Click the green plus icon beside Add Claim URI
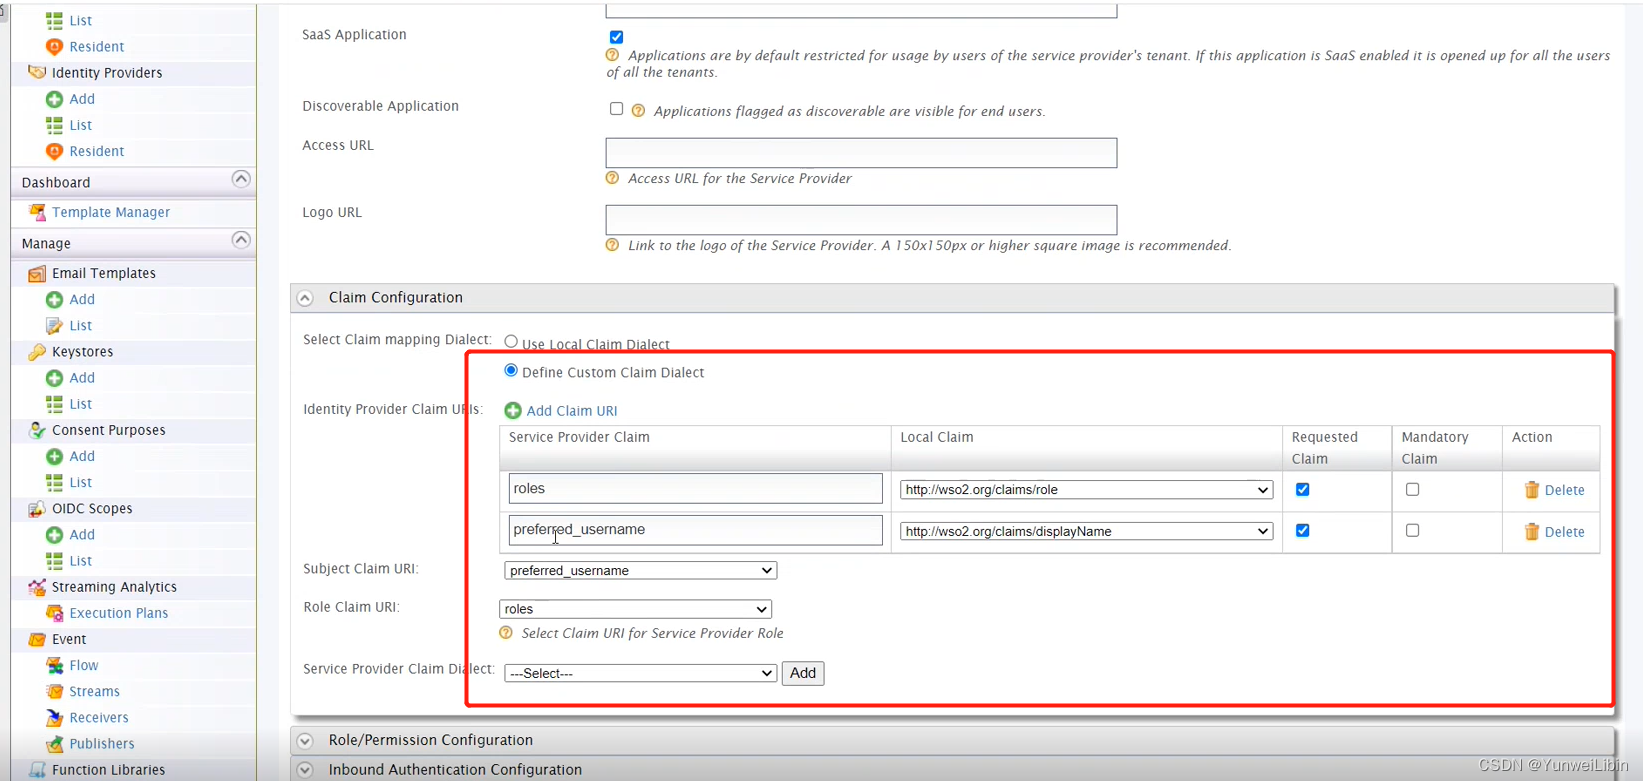This screenshot has height=781, width=1643. [513, 410]
